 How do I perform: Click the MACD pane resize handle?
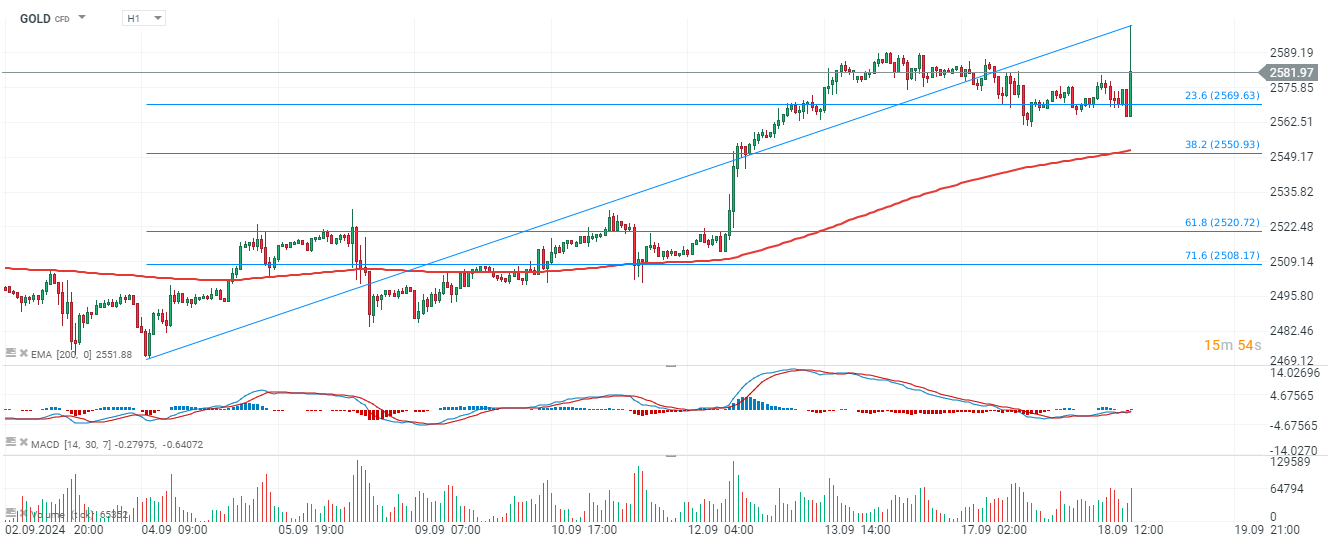(x=671, y=366)
